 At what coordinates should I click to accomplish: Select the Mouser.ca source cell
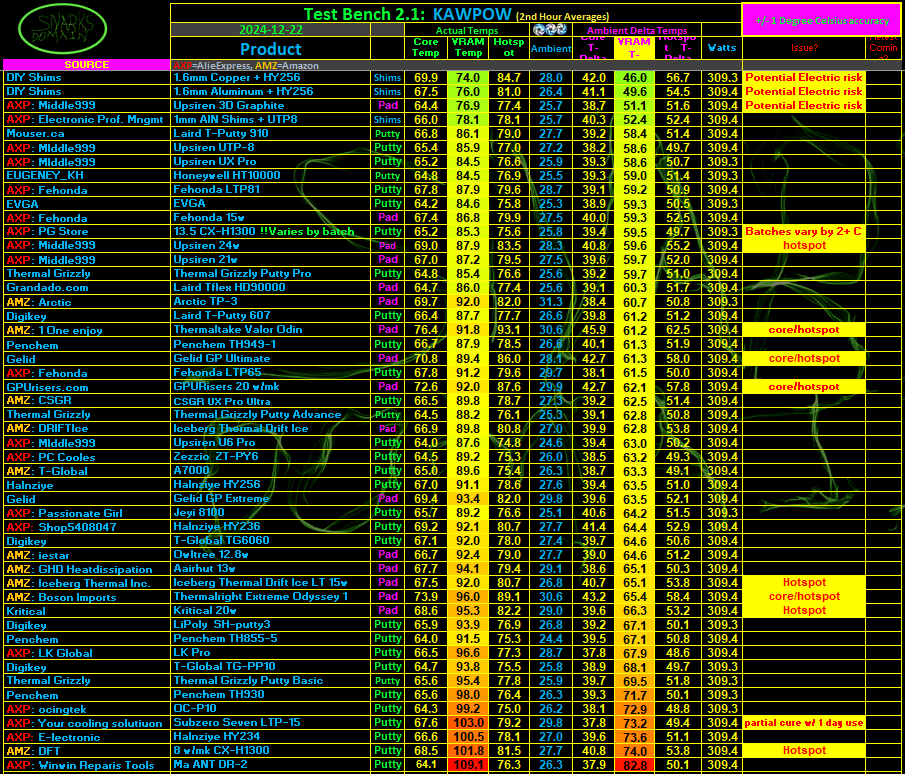(87, 133)
